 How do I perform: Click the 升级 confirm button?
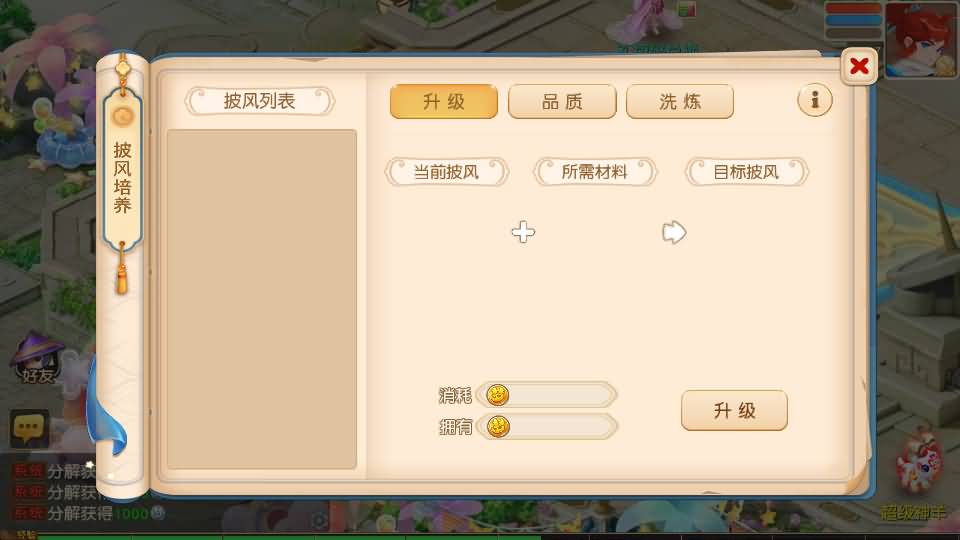click(x=734, y=410)
